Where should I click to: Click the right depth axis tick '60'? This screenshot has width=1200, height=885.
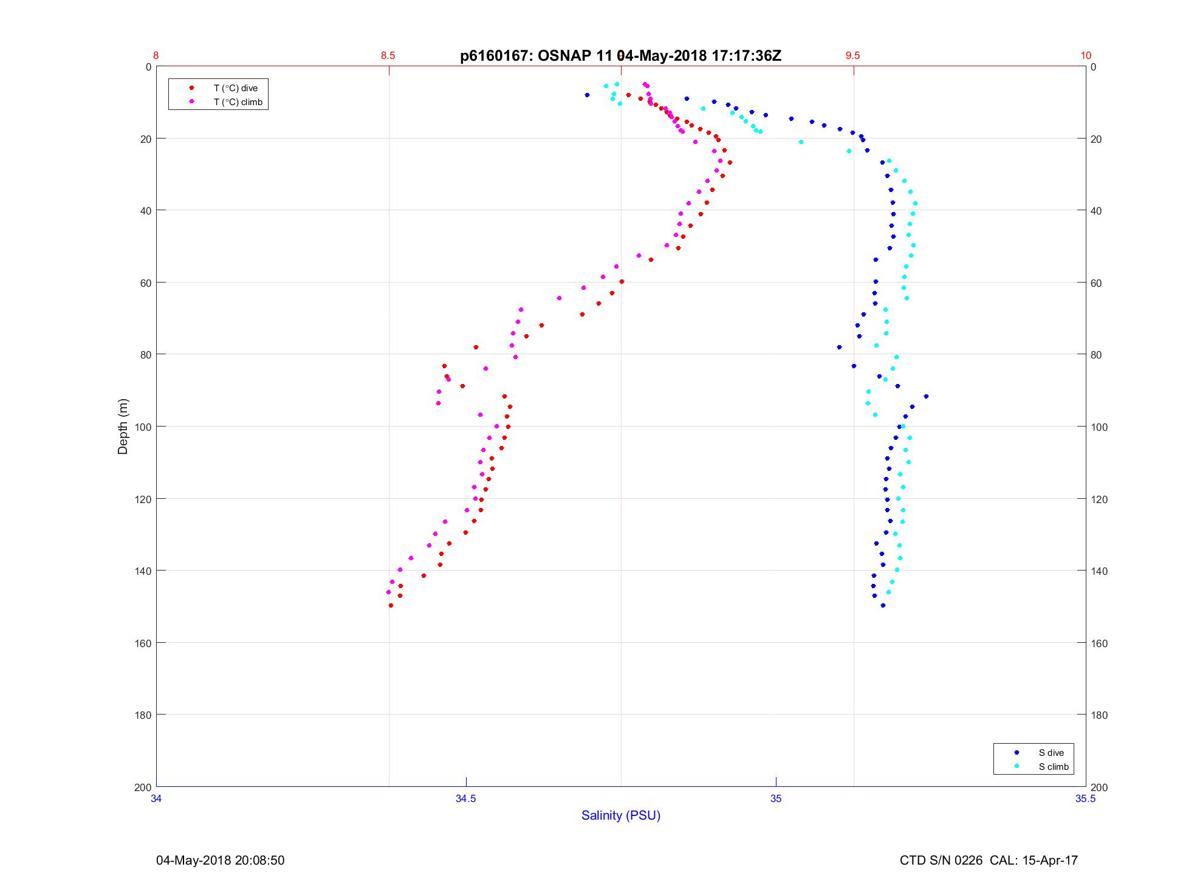click(1096, 283)
